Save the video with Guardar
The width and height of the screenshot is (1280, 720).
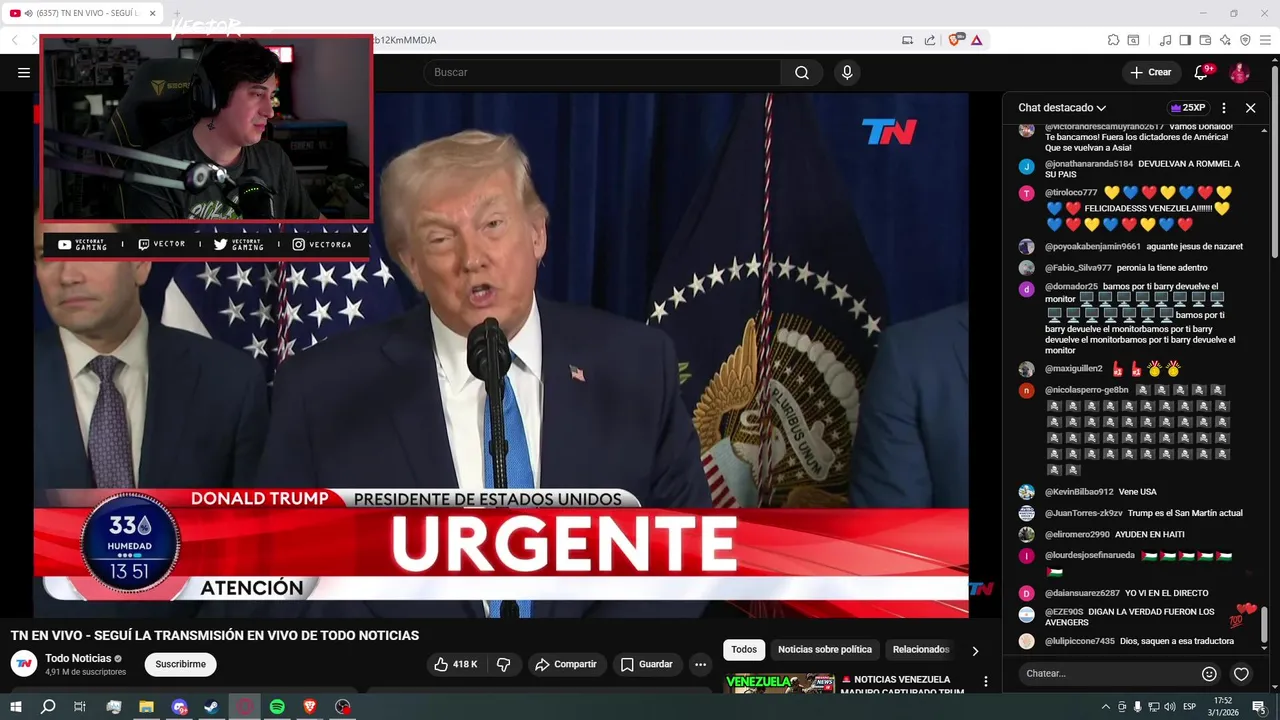tap(646, 664)
